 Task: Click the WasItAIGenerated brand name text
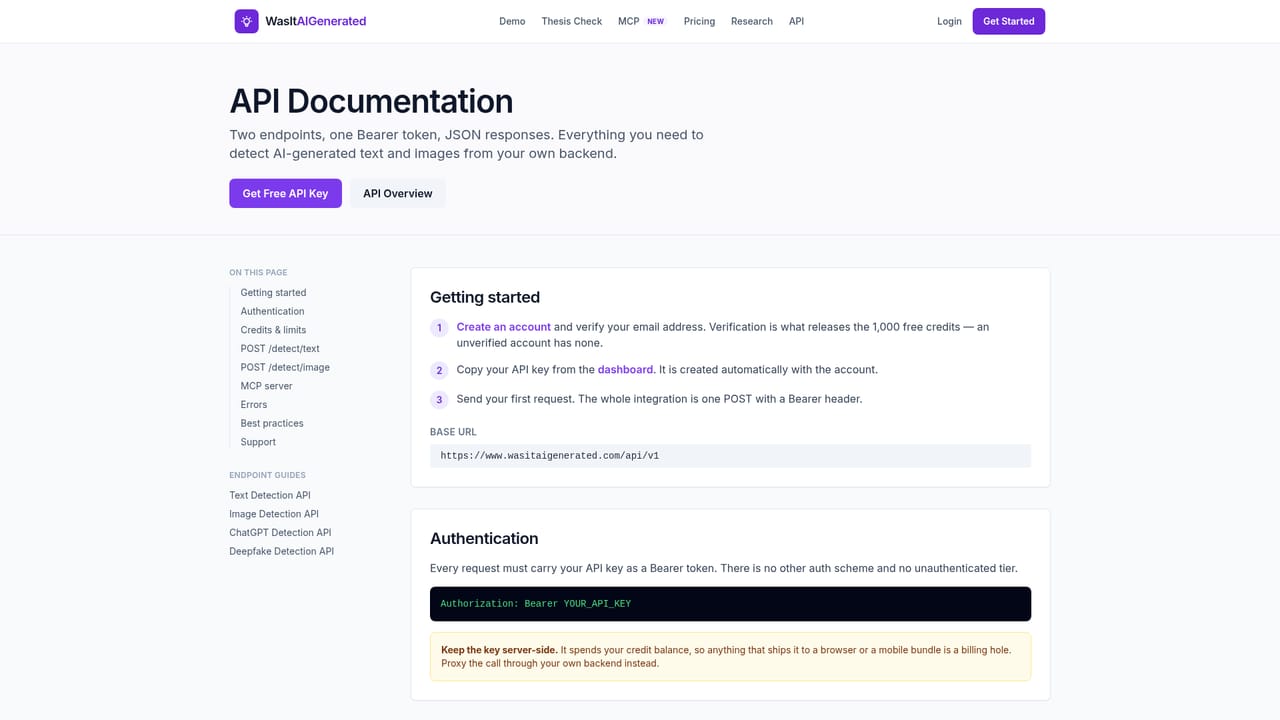point(316,21)
